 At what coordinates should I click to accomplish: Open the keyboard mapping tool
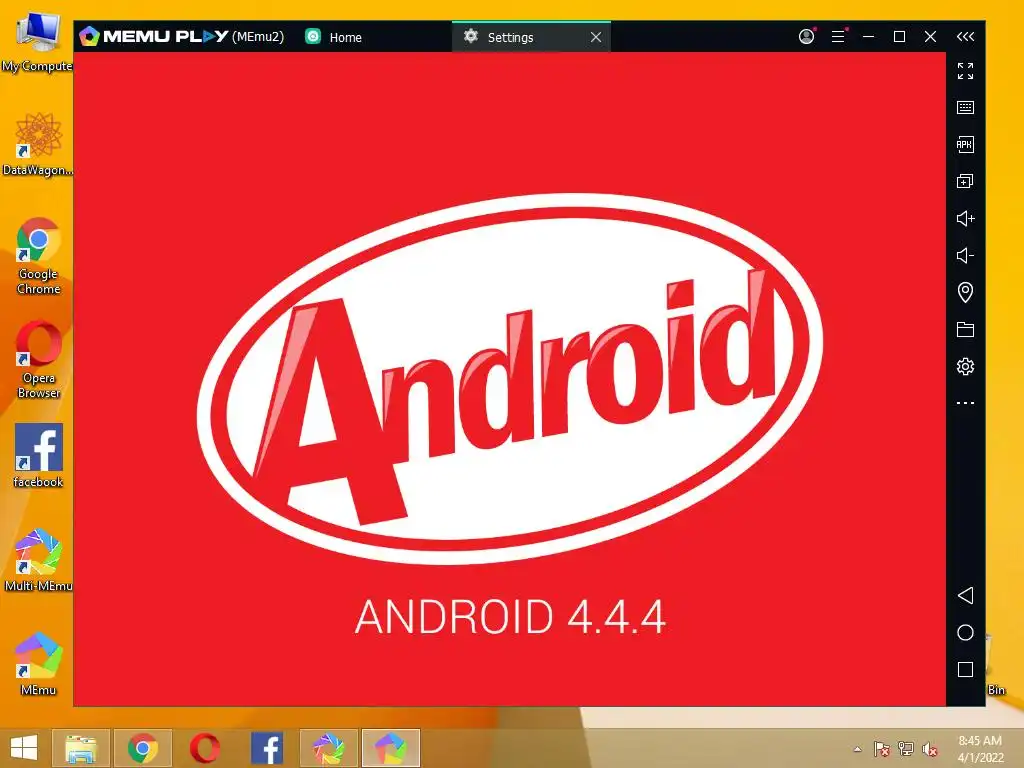[965, 108]
